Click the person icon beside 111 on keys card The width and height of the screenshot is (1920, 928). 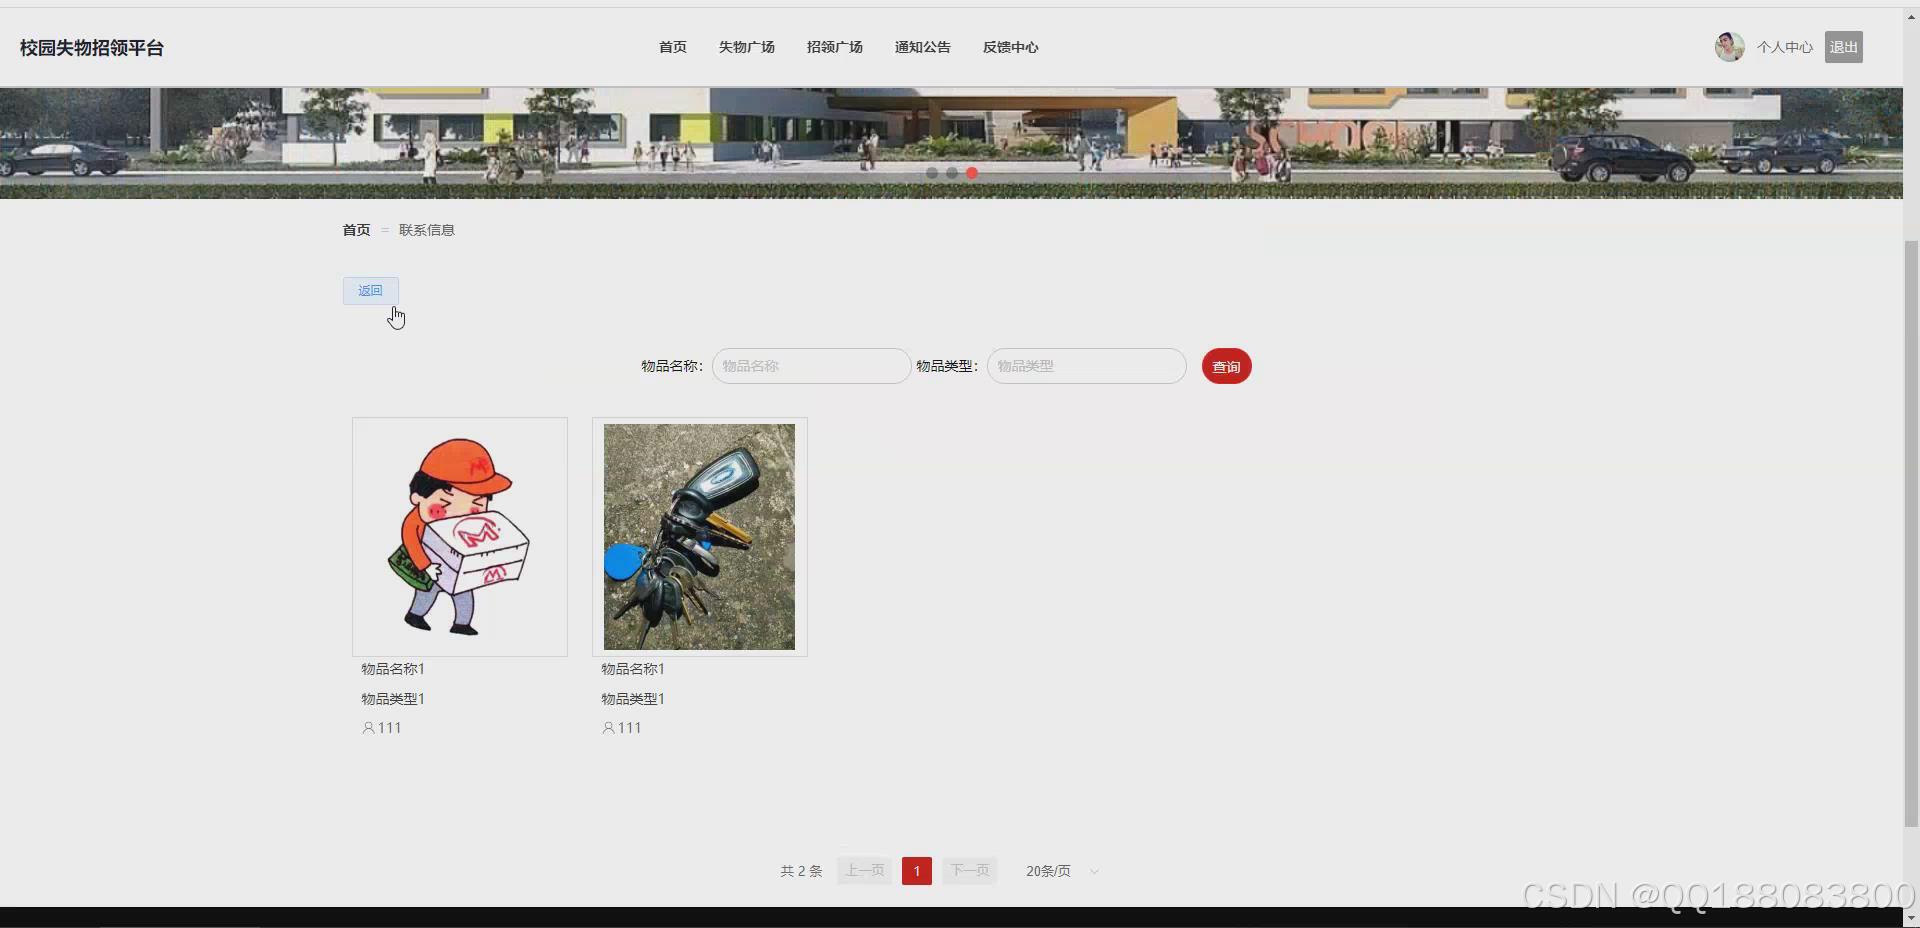[x=607, y=728]
